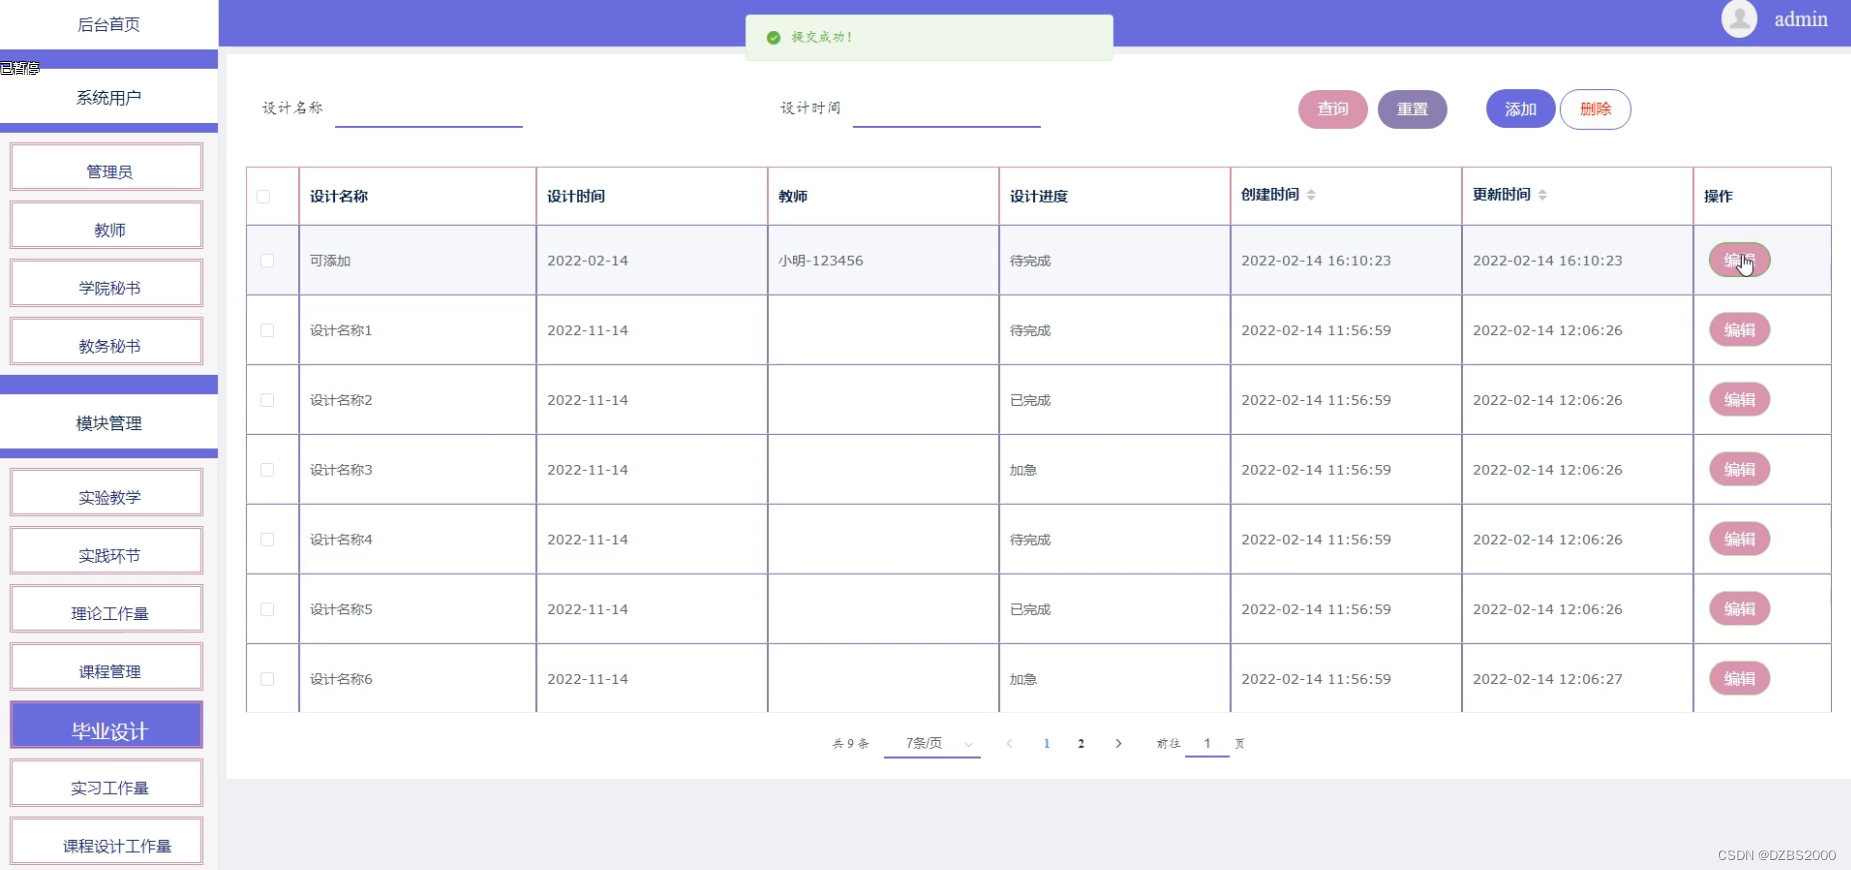Open the 实验教学 menu item
The height and width of the screenshot is (870, 1851).
107,492
